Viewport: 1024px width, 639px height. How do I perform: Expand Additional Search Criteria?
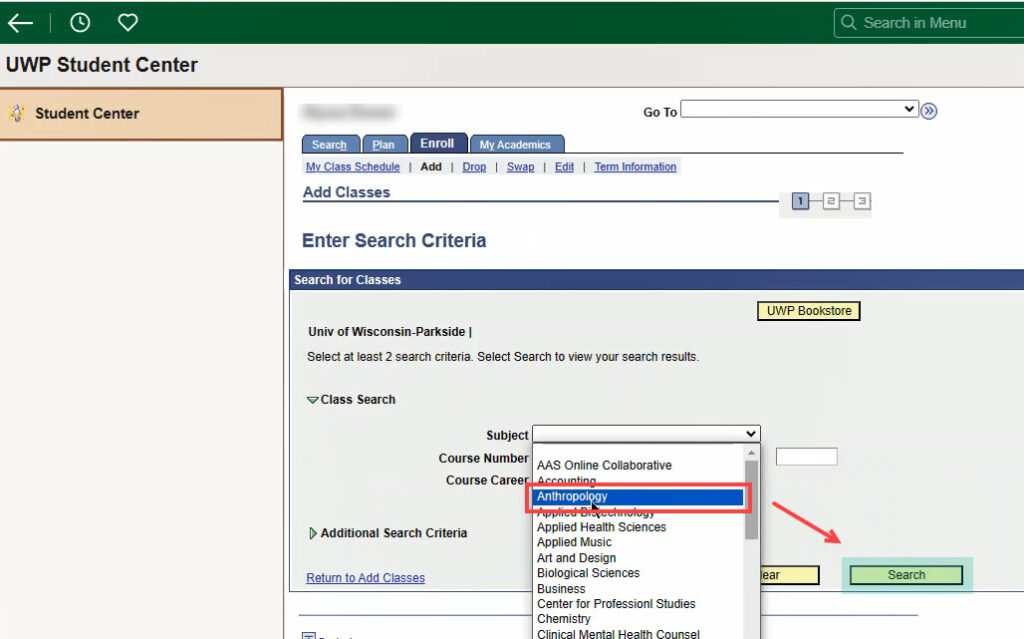click(313, 533)
